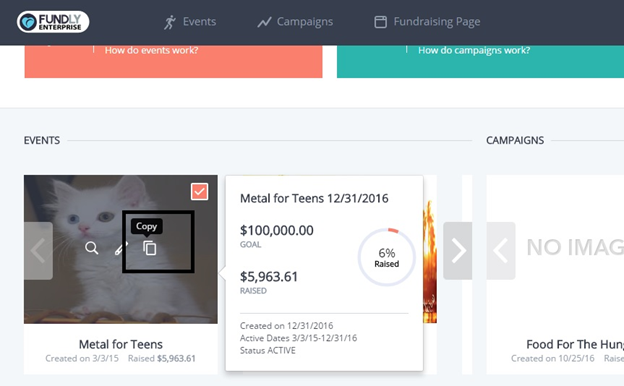
Task: Click the Fundly Enterprise logo
Action: [x=53, y=22]
